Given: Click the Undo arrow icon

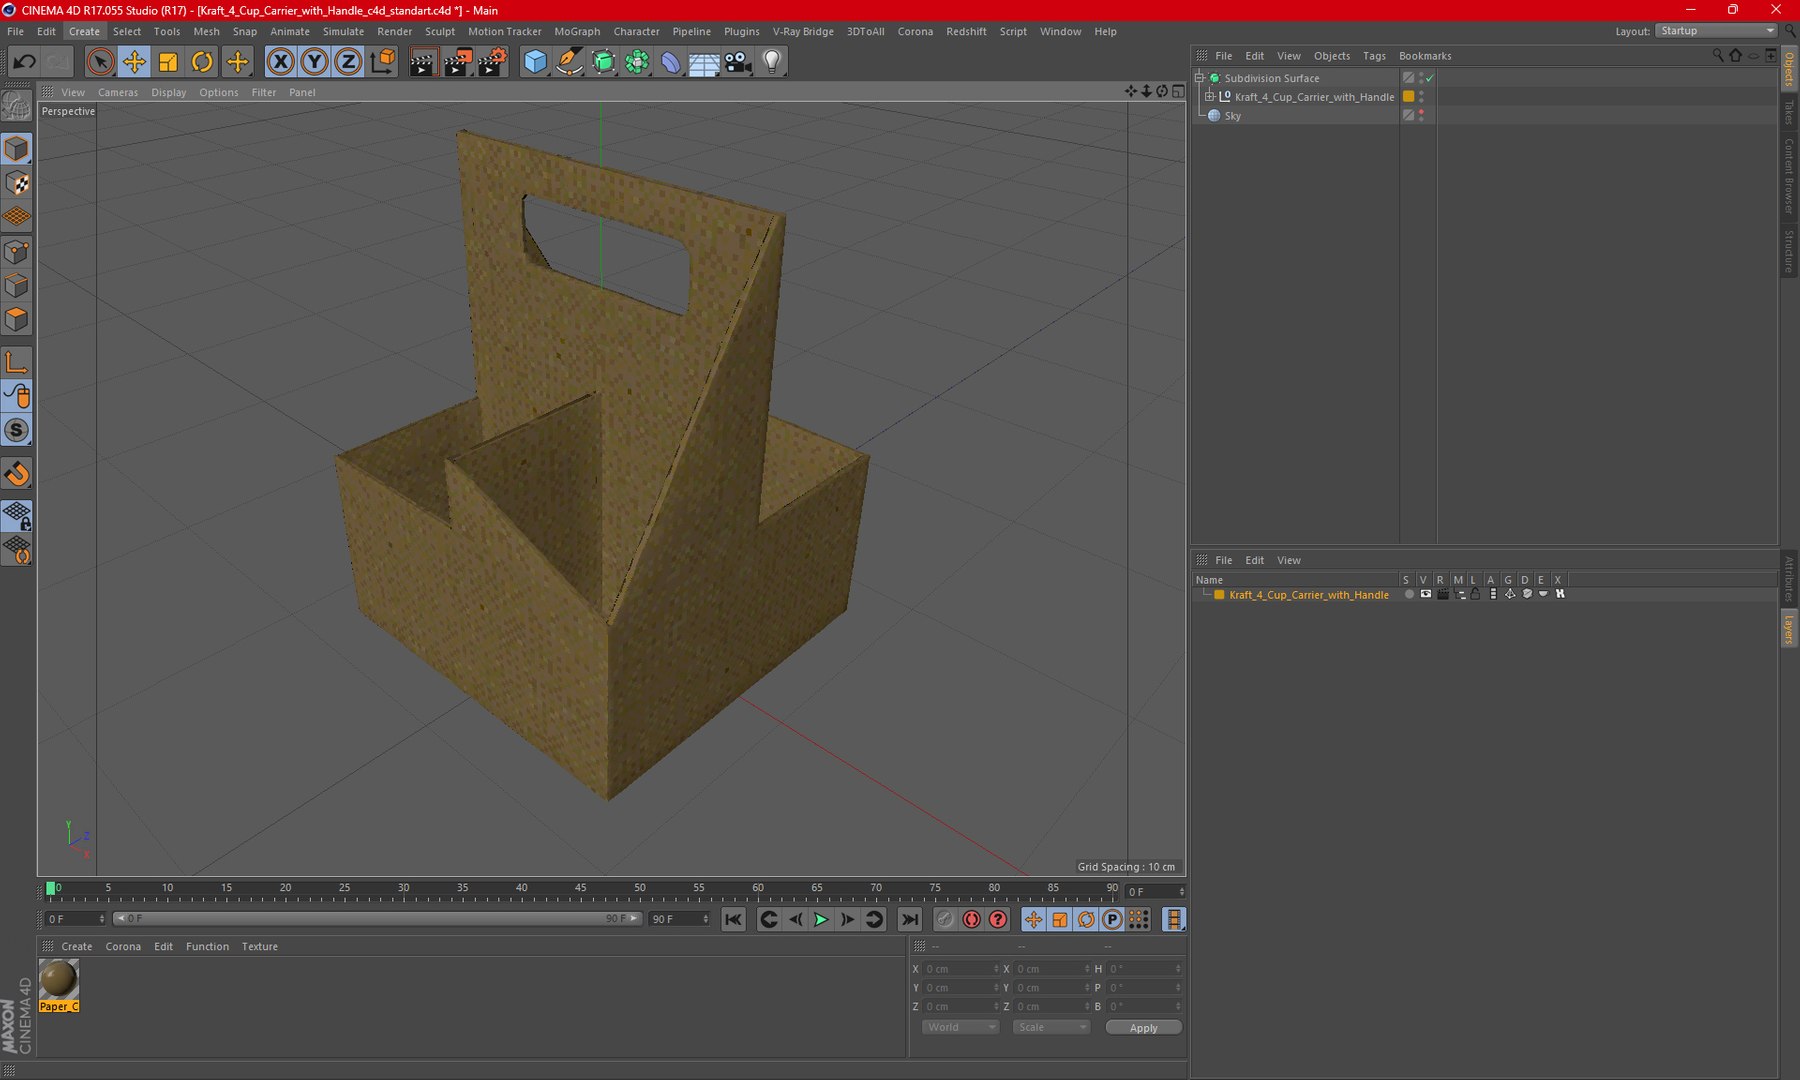Looking at the screenshot, I should click(x=24, y=62).
